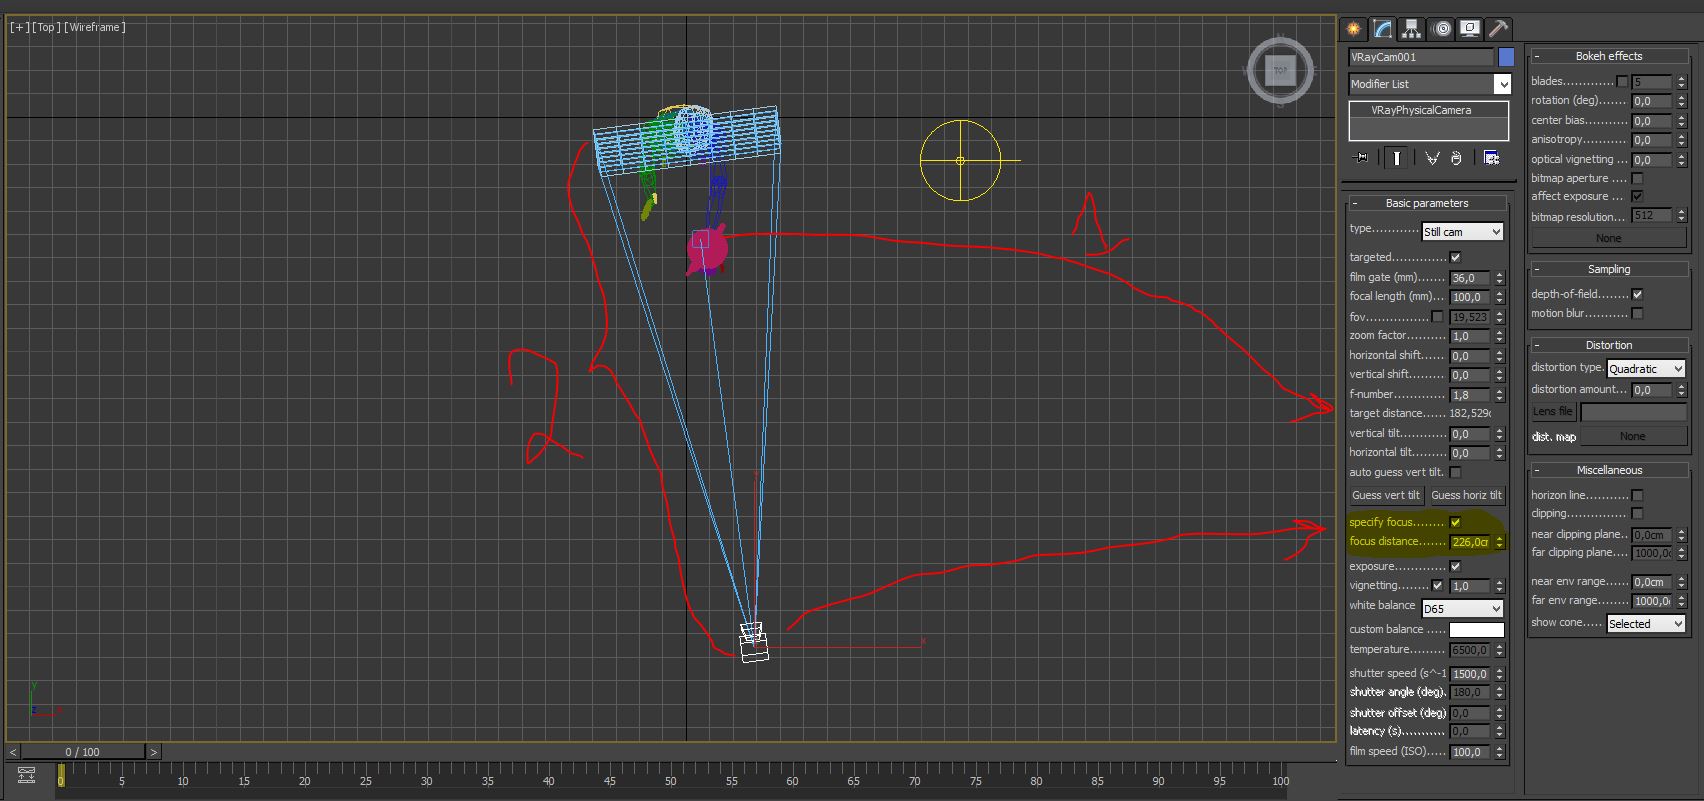The width and height of the screenshot is (1704, 801).
Task: Open the Utilities hammer tab
Action: (1497, 29)
